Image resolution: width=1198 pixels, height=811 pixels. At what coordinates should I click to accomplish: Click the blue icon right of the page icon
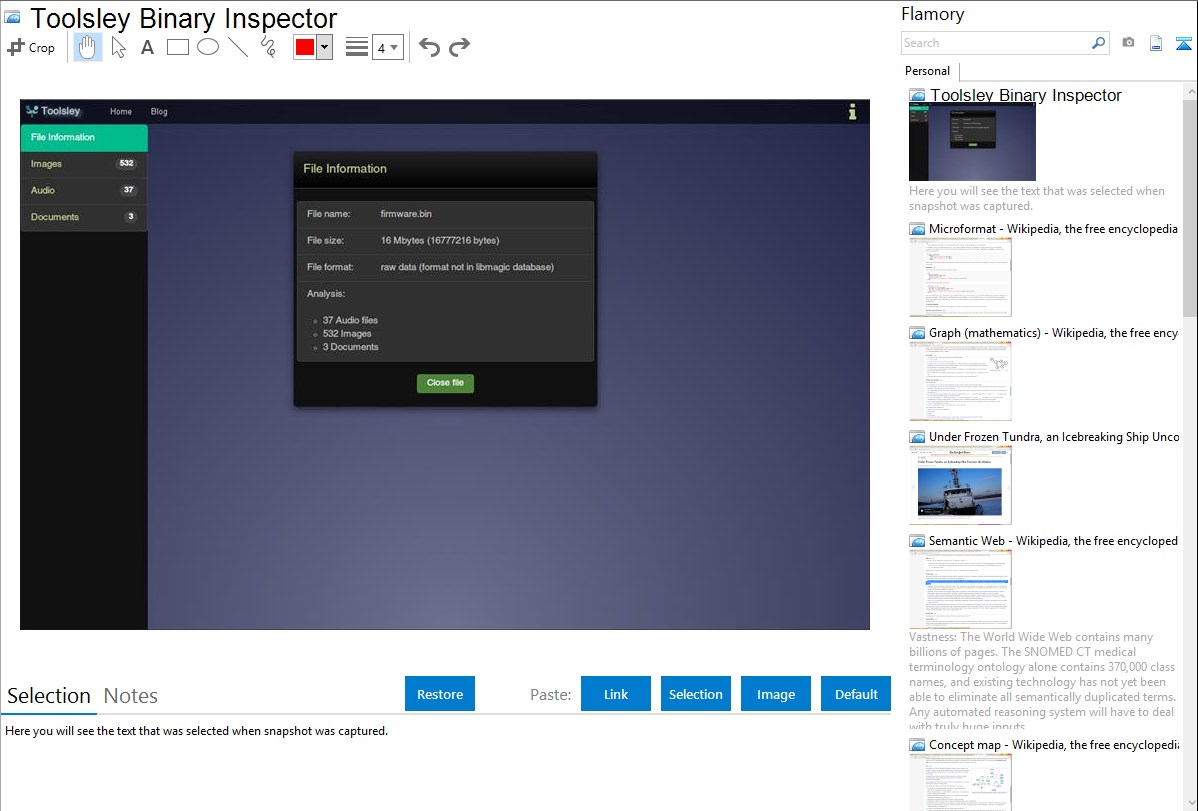pos(1183,43)
